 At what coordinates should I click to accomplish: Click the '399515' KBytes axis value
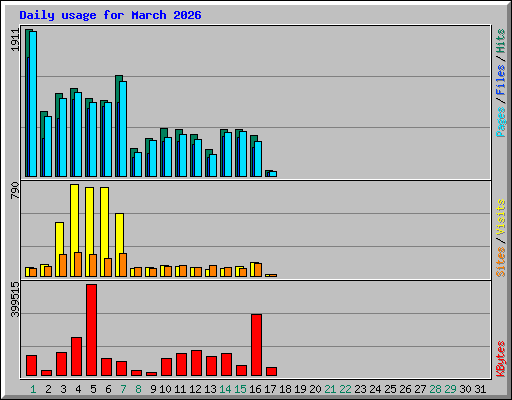tap(15, 299)
